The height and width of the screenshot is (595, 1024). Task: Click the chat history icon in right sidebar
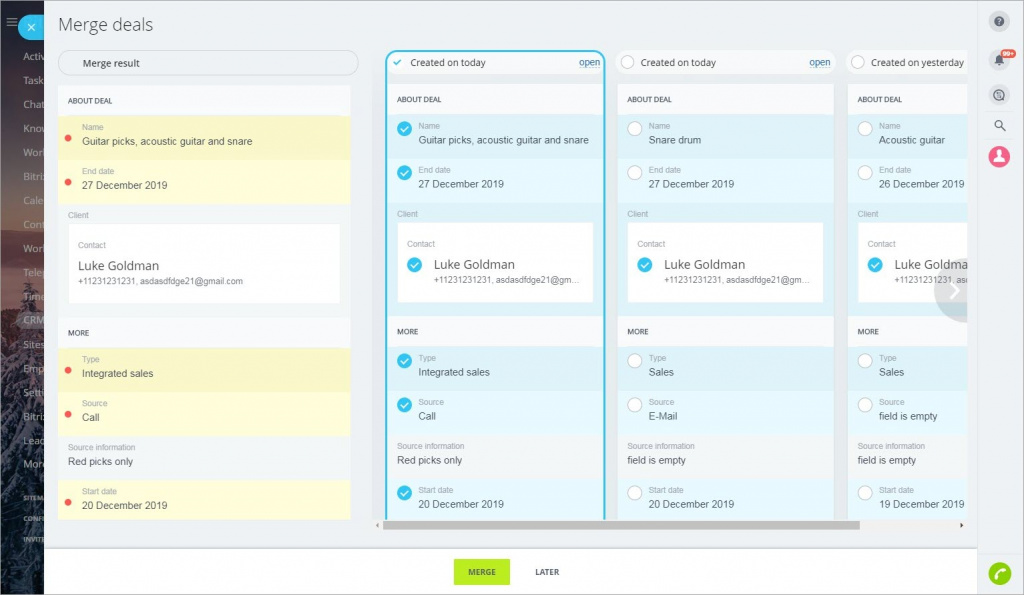[998, 95]
